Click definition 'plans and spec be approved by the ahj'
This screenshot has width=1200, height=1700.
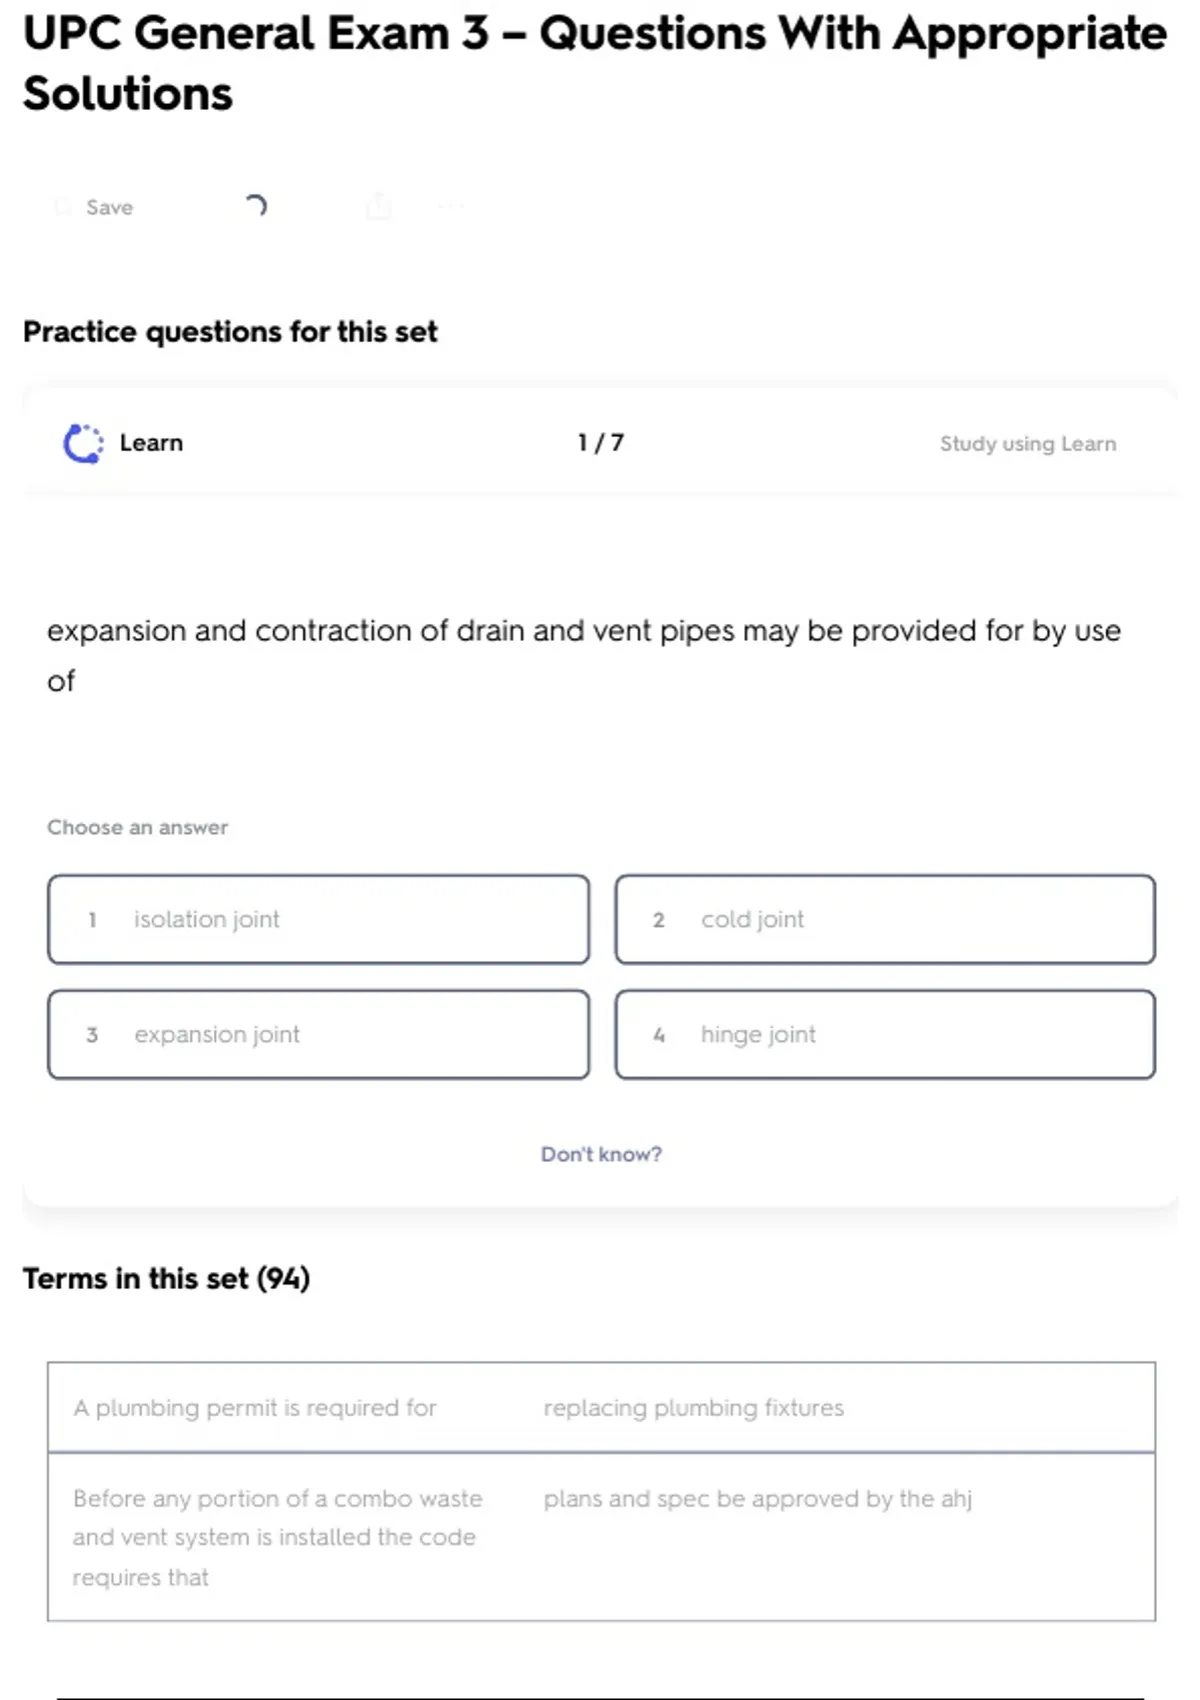(x=757, y=1498)
